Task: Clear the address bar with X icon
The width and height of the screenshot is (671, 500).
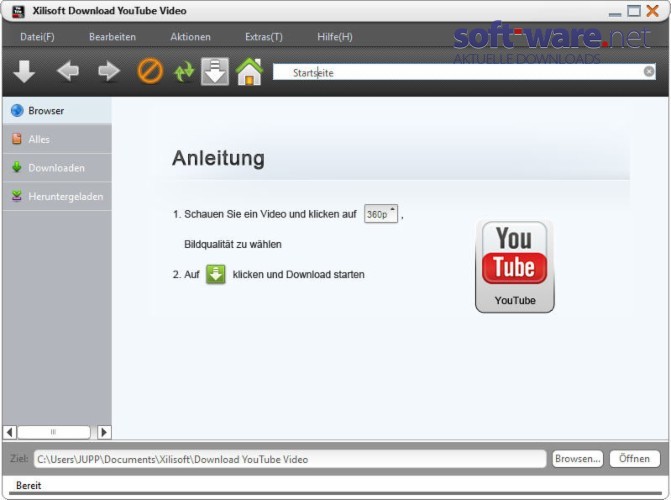Action: pyautogui.click(x=649, y=71)
